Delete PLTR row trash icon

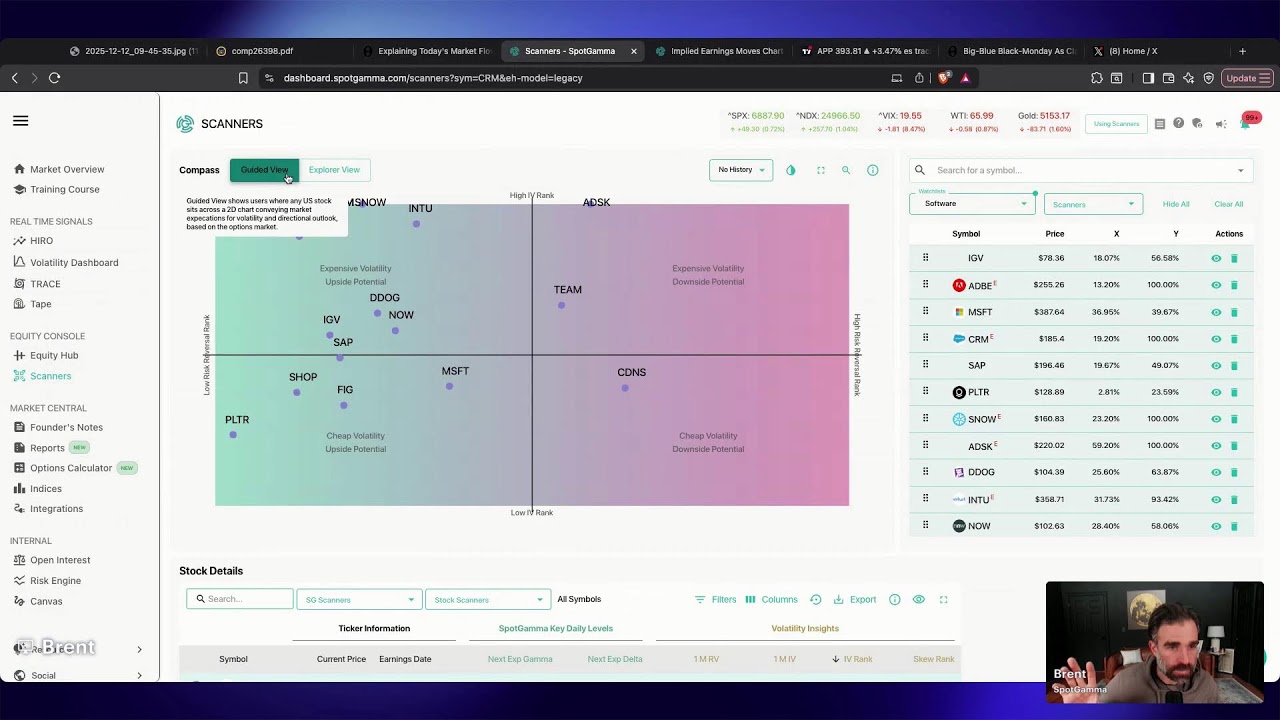pos(1234,392)
